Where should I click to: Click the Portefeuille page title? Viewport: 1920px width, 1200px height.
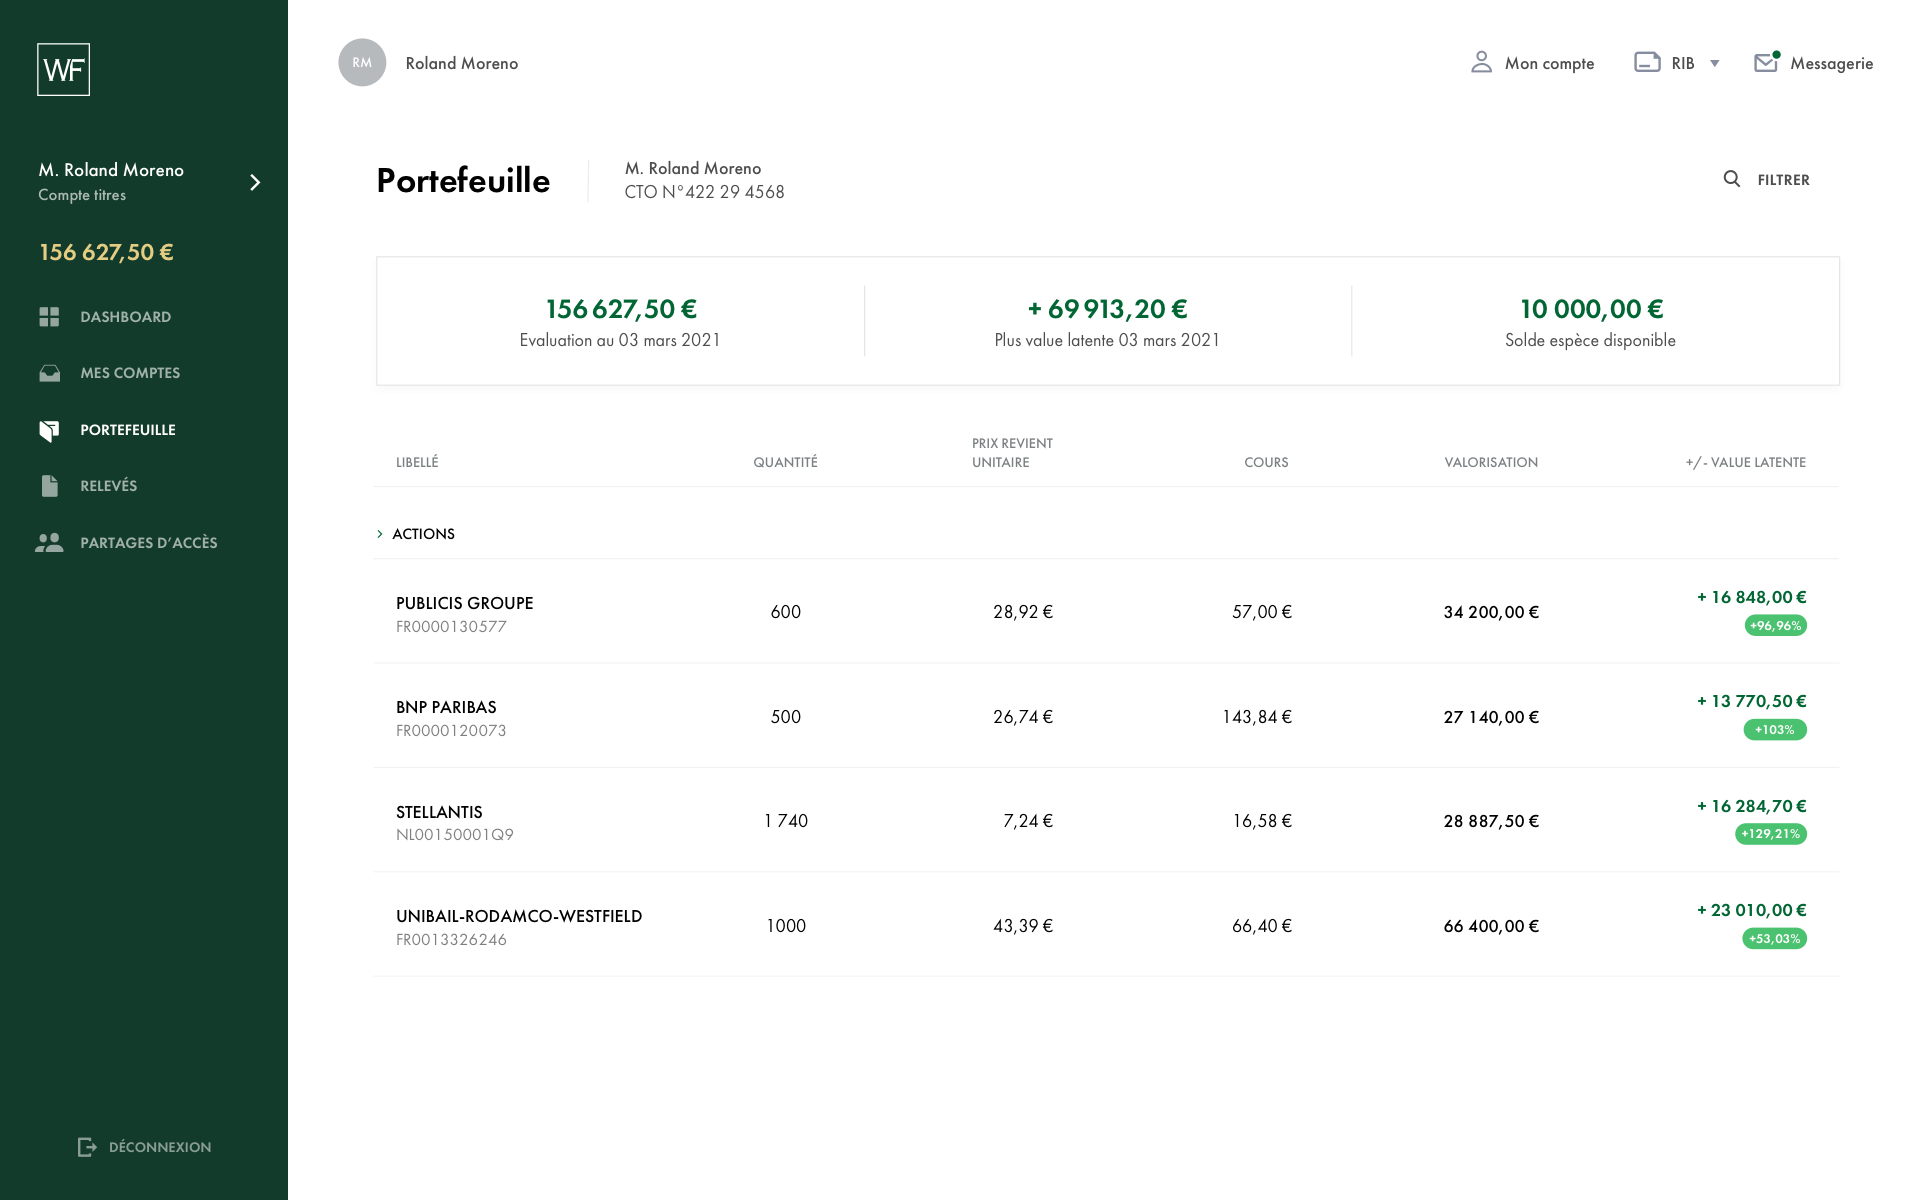[463, 180]
